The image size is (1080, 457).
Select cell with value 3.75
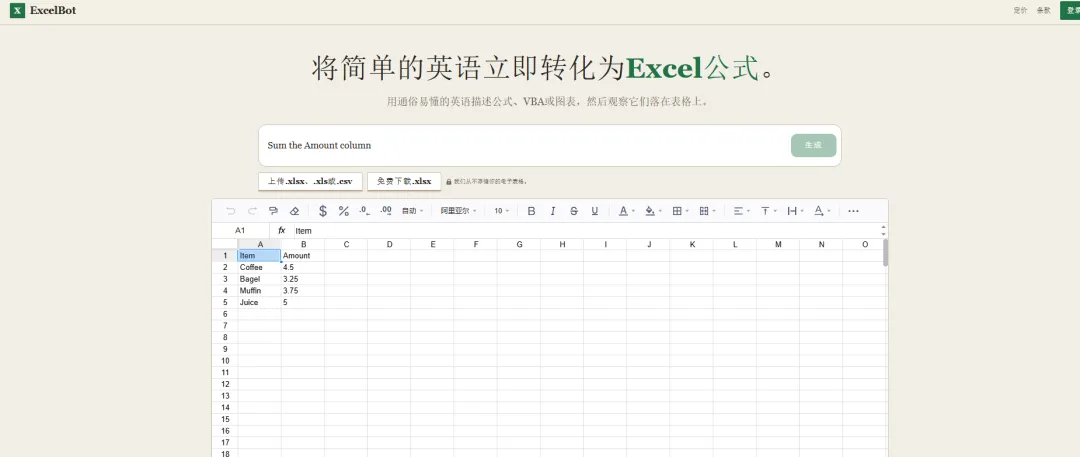pos(303,291)
